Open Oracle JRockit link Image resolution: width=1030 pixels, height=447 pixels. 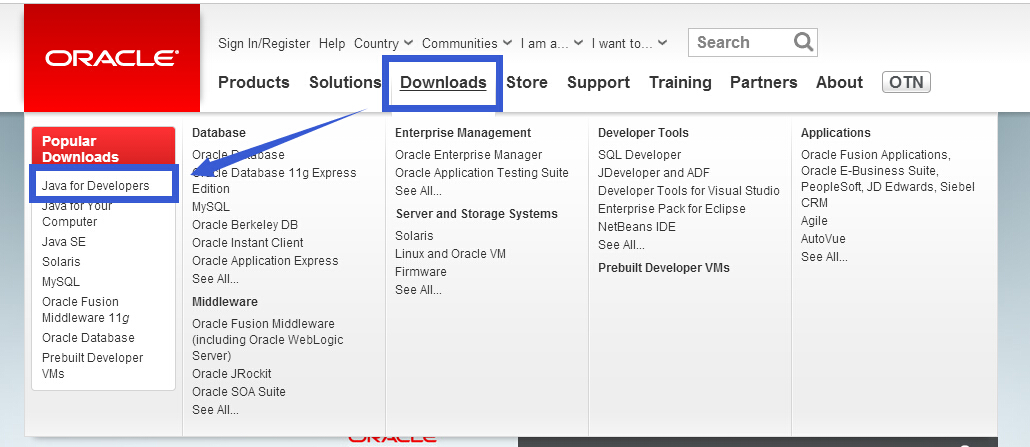pos(232,373)
